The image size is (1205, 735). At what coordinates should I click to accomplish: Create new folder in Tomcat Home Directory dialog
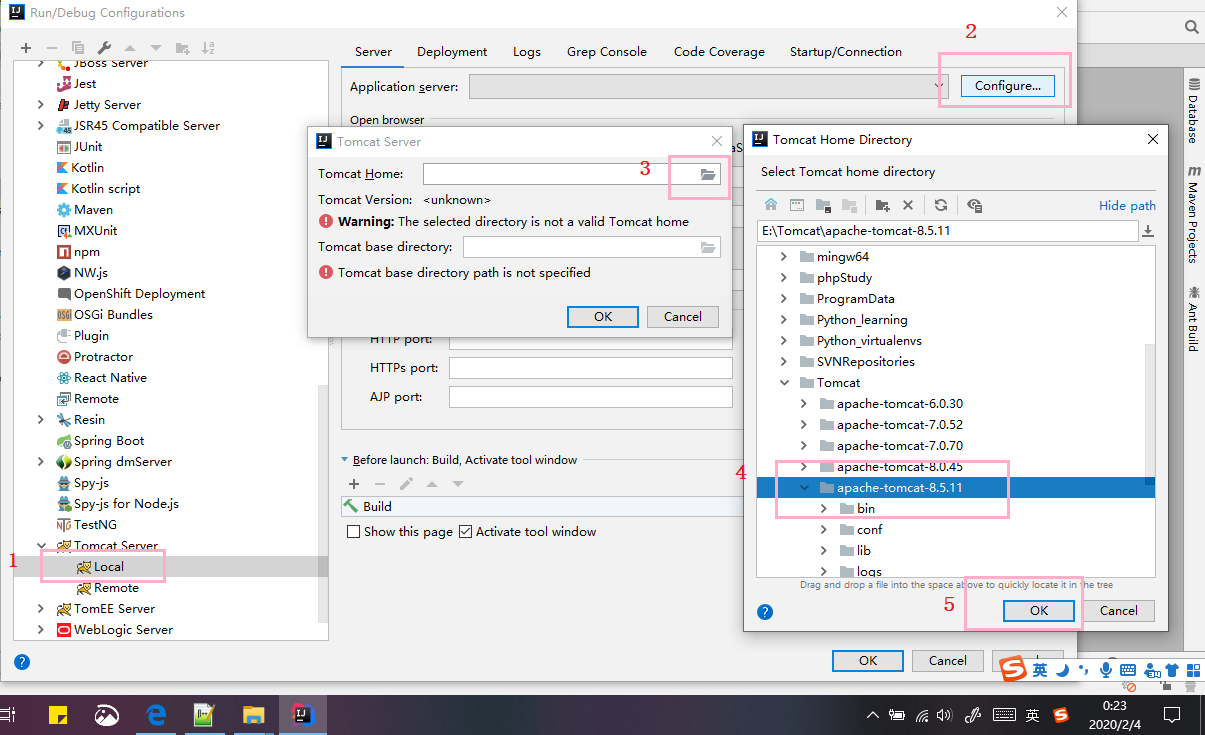882,205
